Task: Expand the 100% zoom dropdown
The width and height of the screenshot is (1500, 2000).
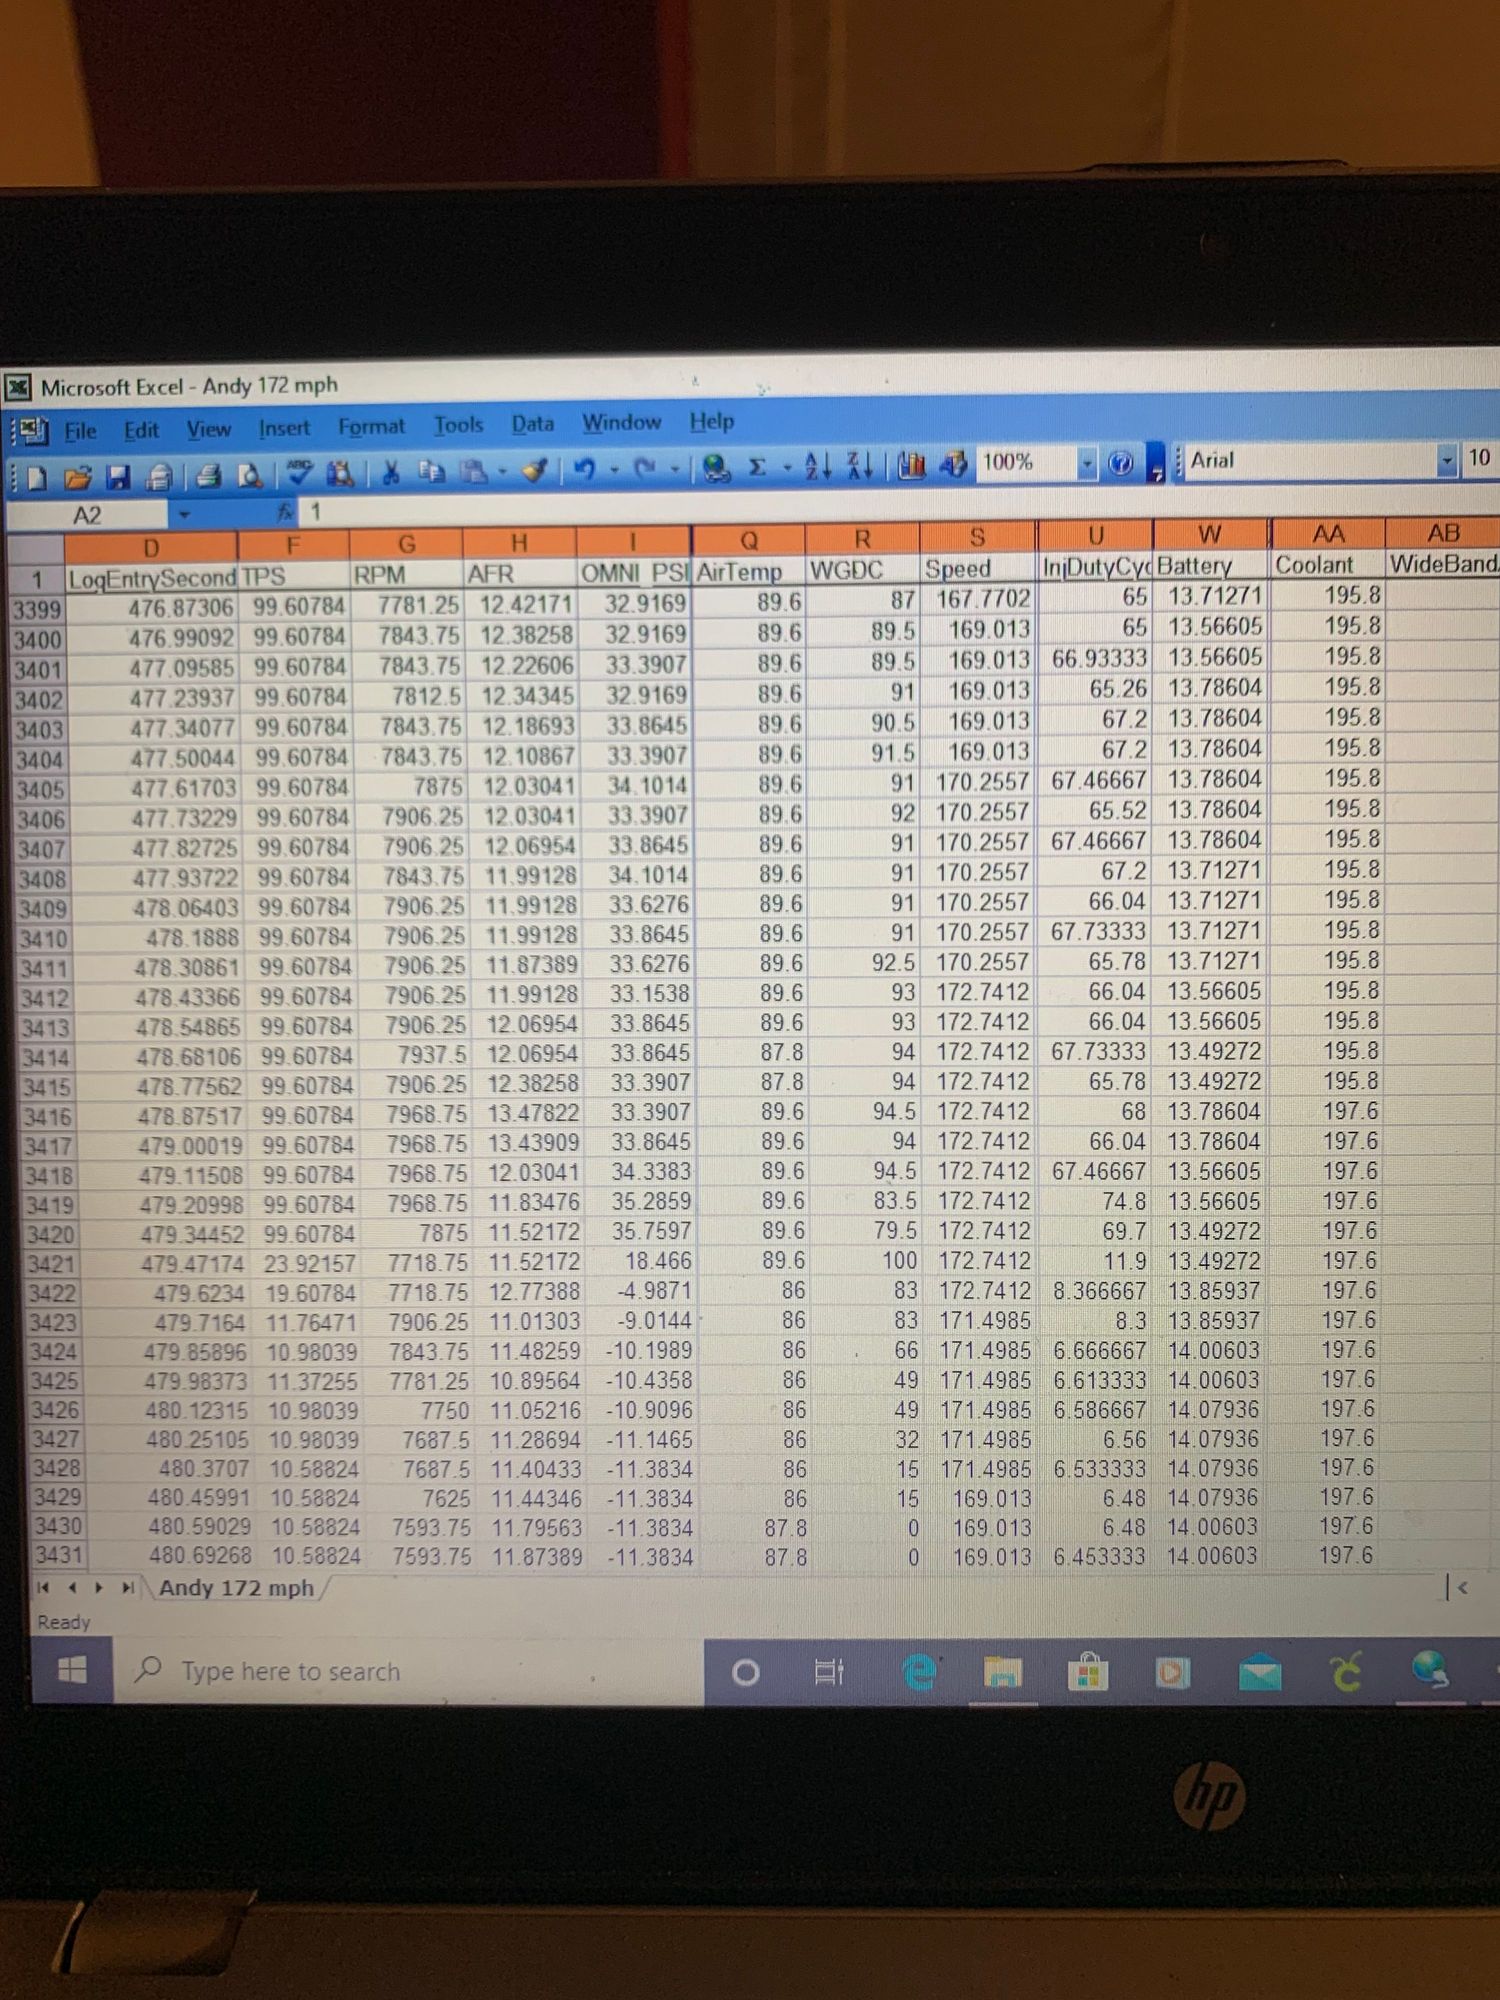Action: pos(1086,463)
